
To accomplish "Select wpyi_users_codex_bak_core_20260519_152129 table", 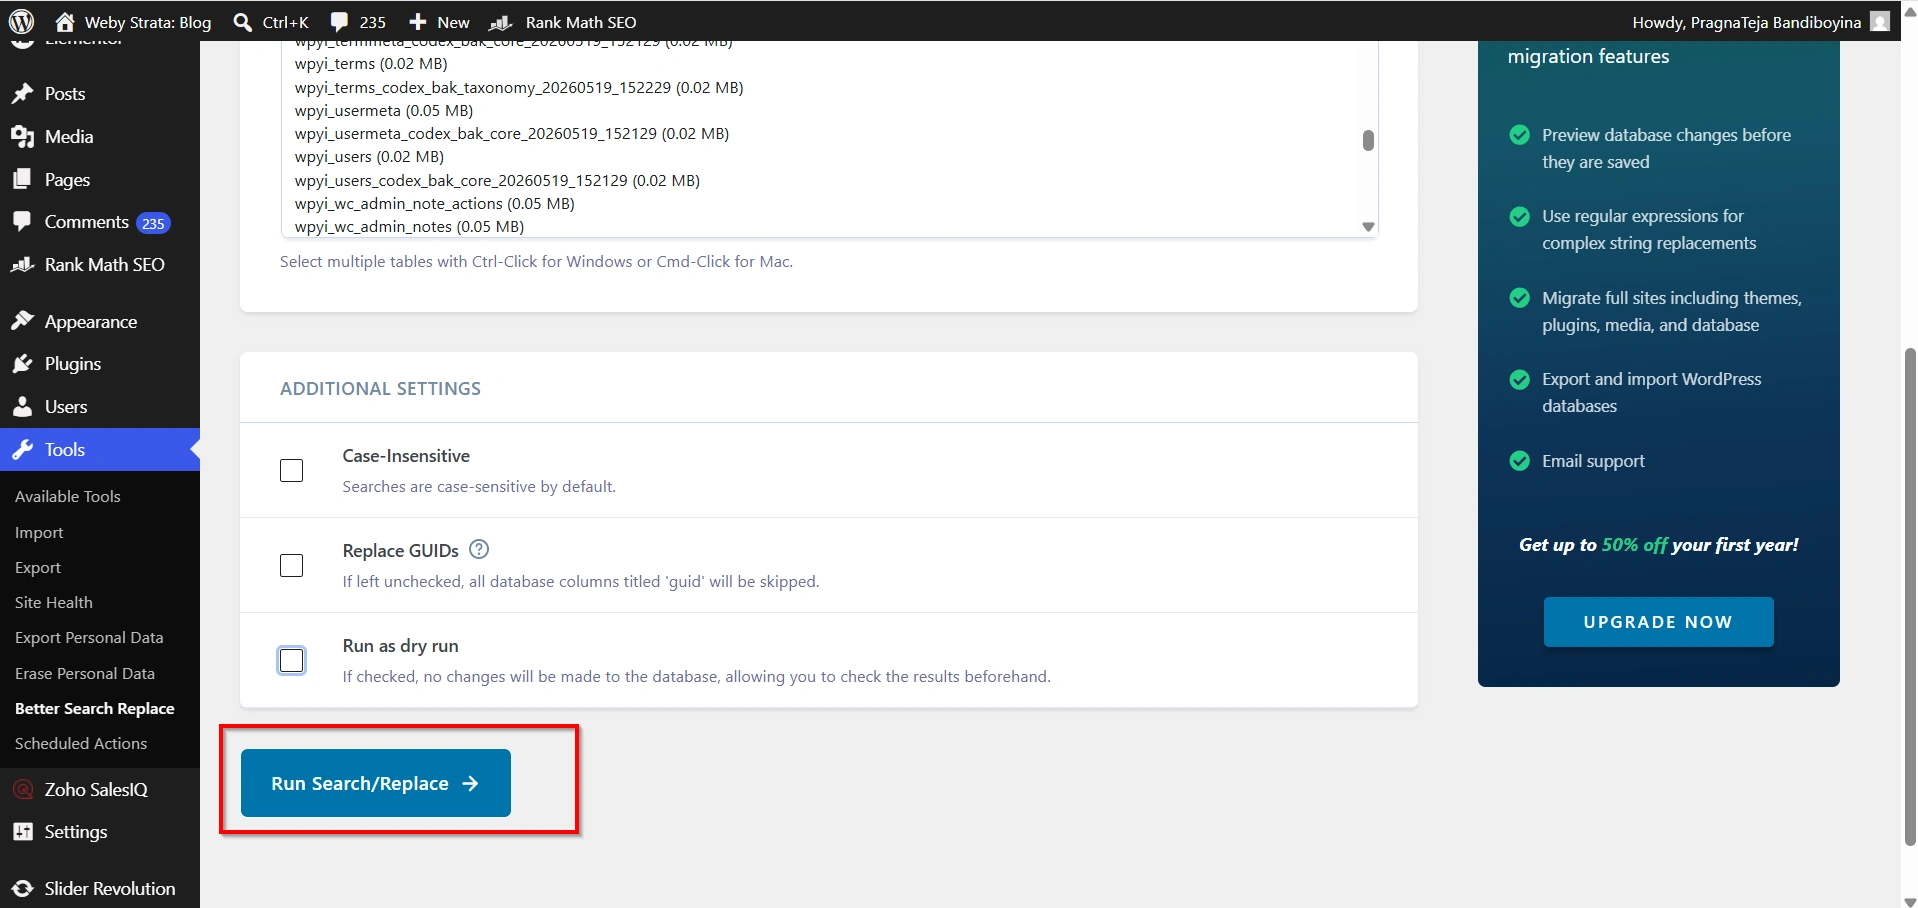I will point(497,180).
